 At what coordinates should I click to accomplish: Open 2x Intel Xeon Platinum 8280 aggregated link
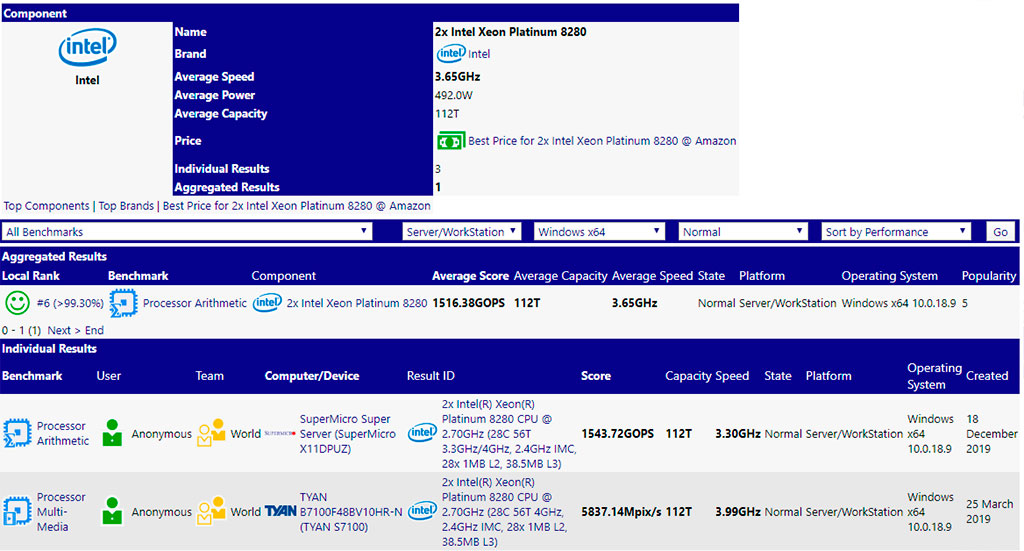(357, 303)
